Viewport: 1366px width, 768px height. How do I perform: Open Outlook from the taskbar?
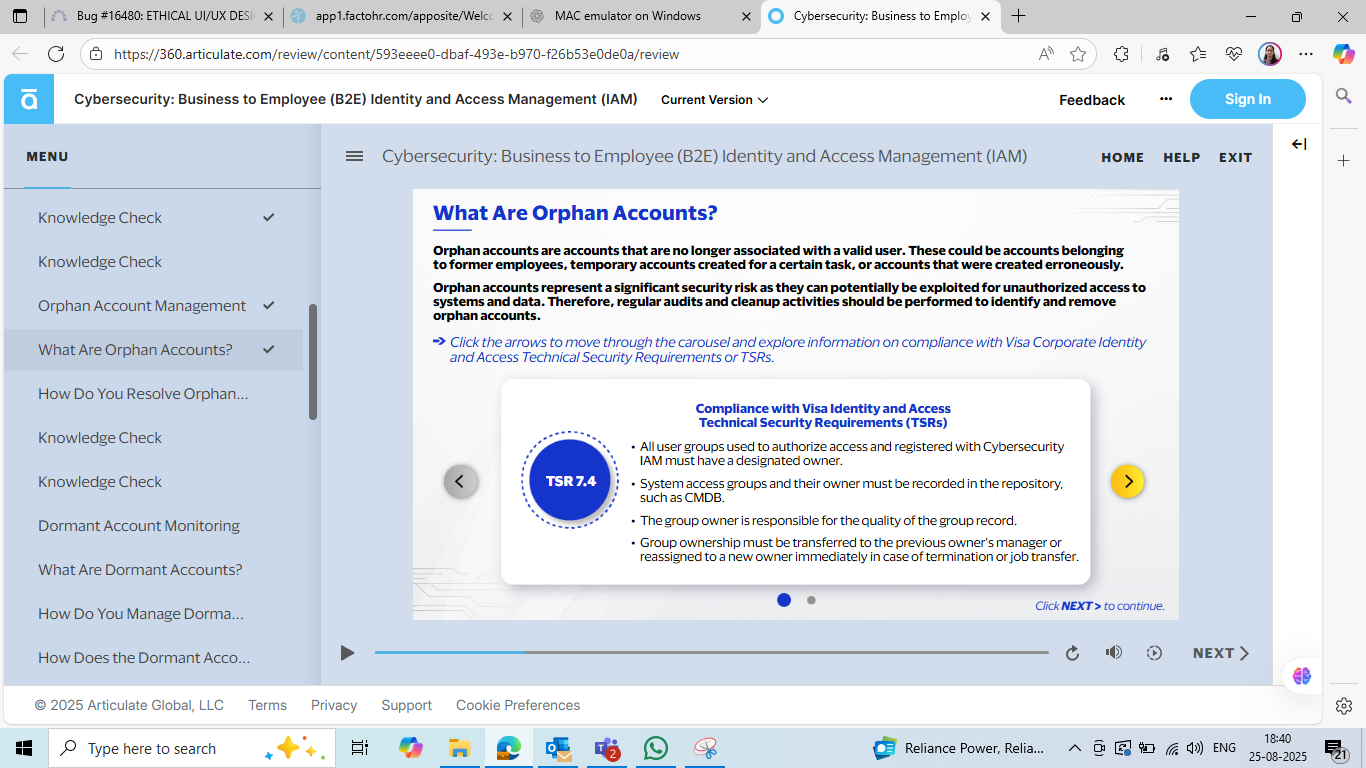(x=558, y=748)
